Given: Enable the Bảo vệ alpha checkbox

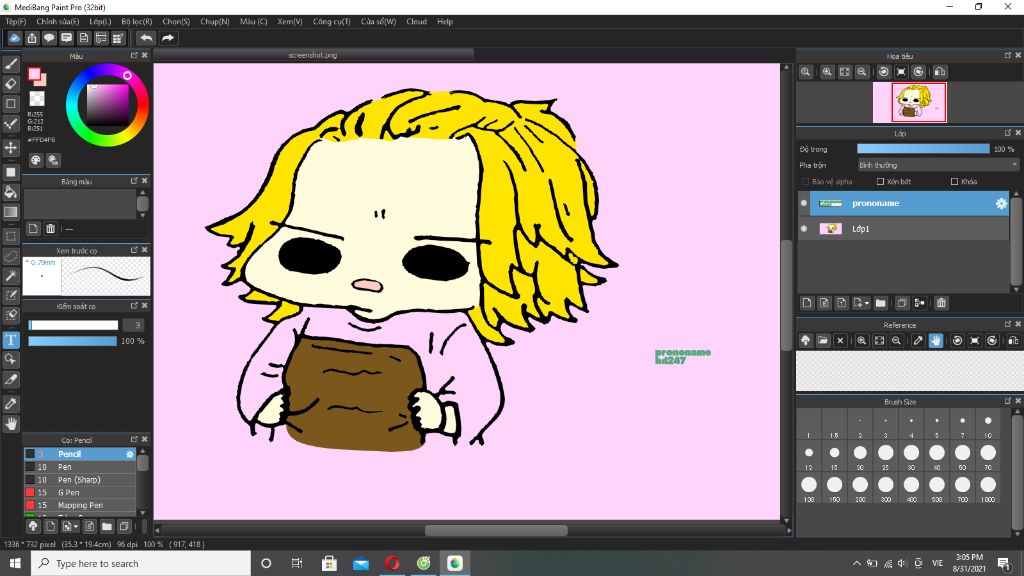Looking at the screenshot, I should 805,182.
